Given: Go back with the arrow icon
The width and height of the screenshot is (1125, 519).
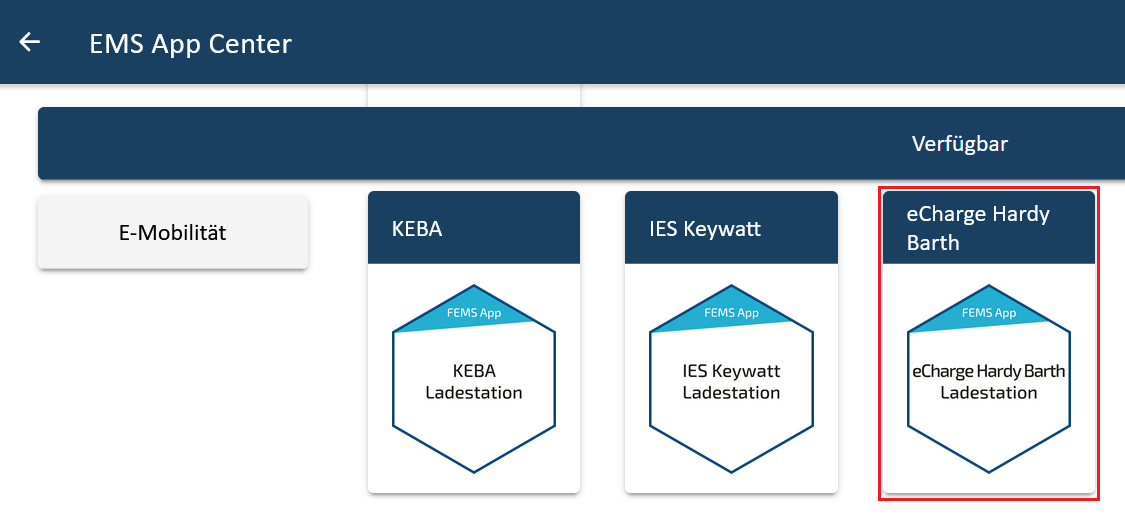Looking at the screenshot, I should click(x=29, y=42).
